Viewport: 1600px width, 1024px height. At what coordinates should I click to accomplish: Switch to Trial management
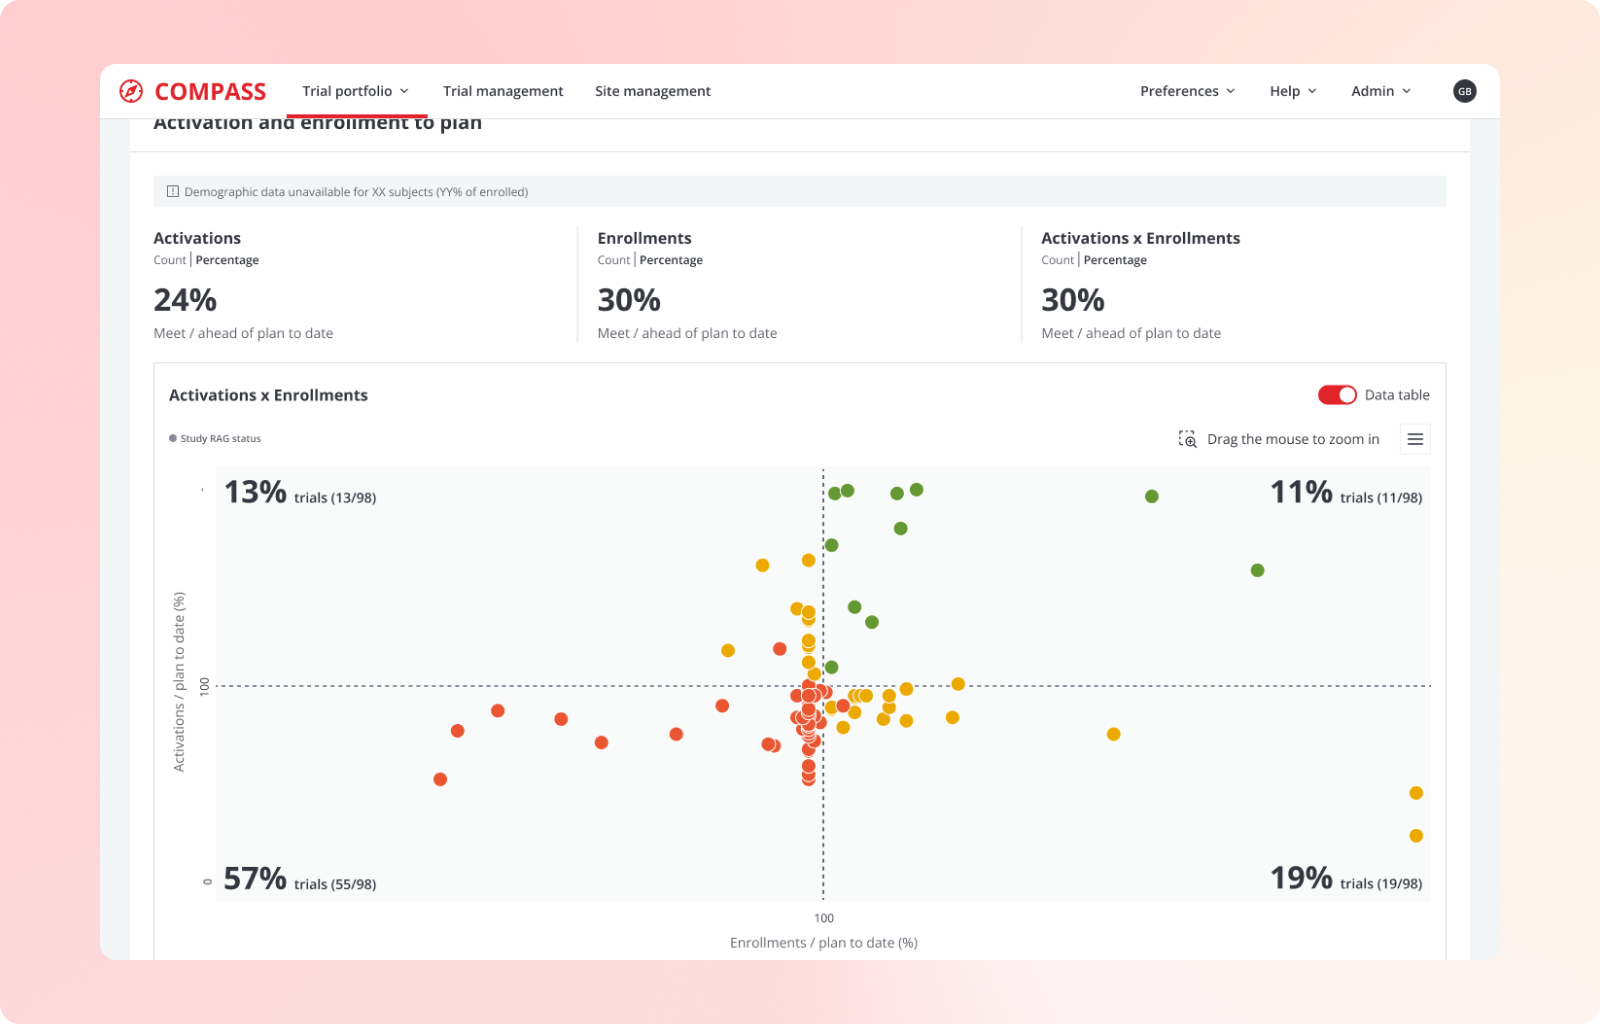(x=503, y=90)
